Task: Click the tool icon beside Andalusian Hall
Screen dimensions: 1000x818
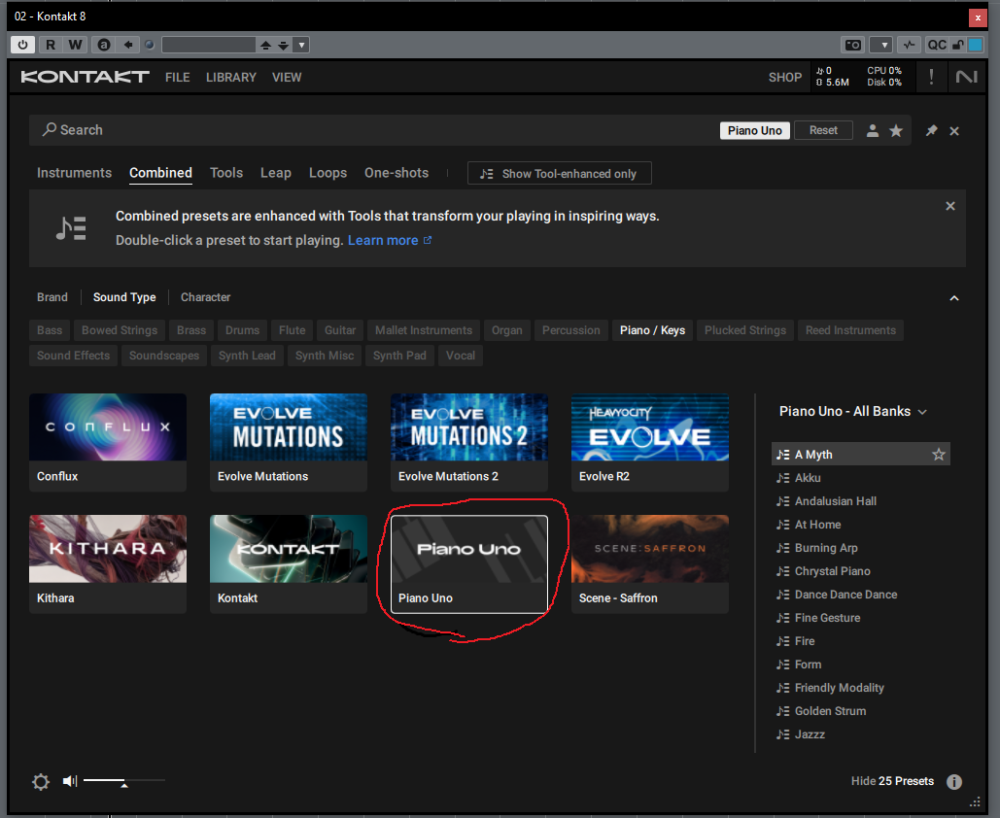Action: tap(783, 501)
